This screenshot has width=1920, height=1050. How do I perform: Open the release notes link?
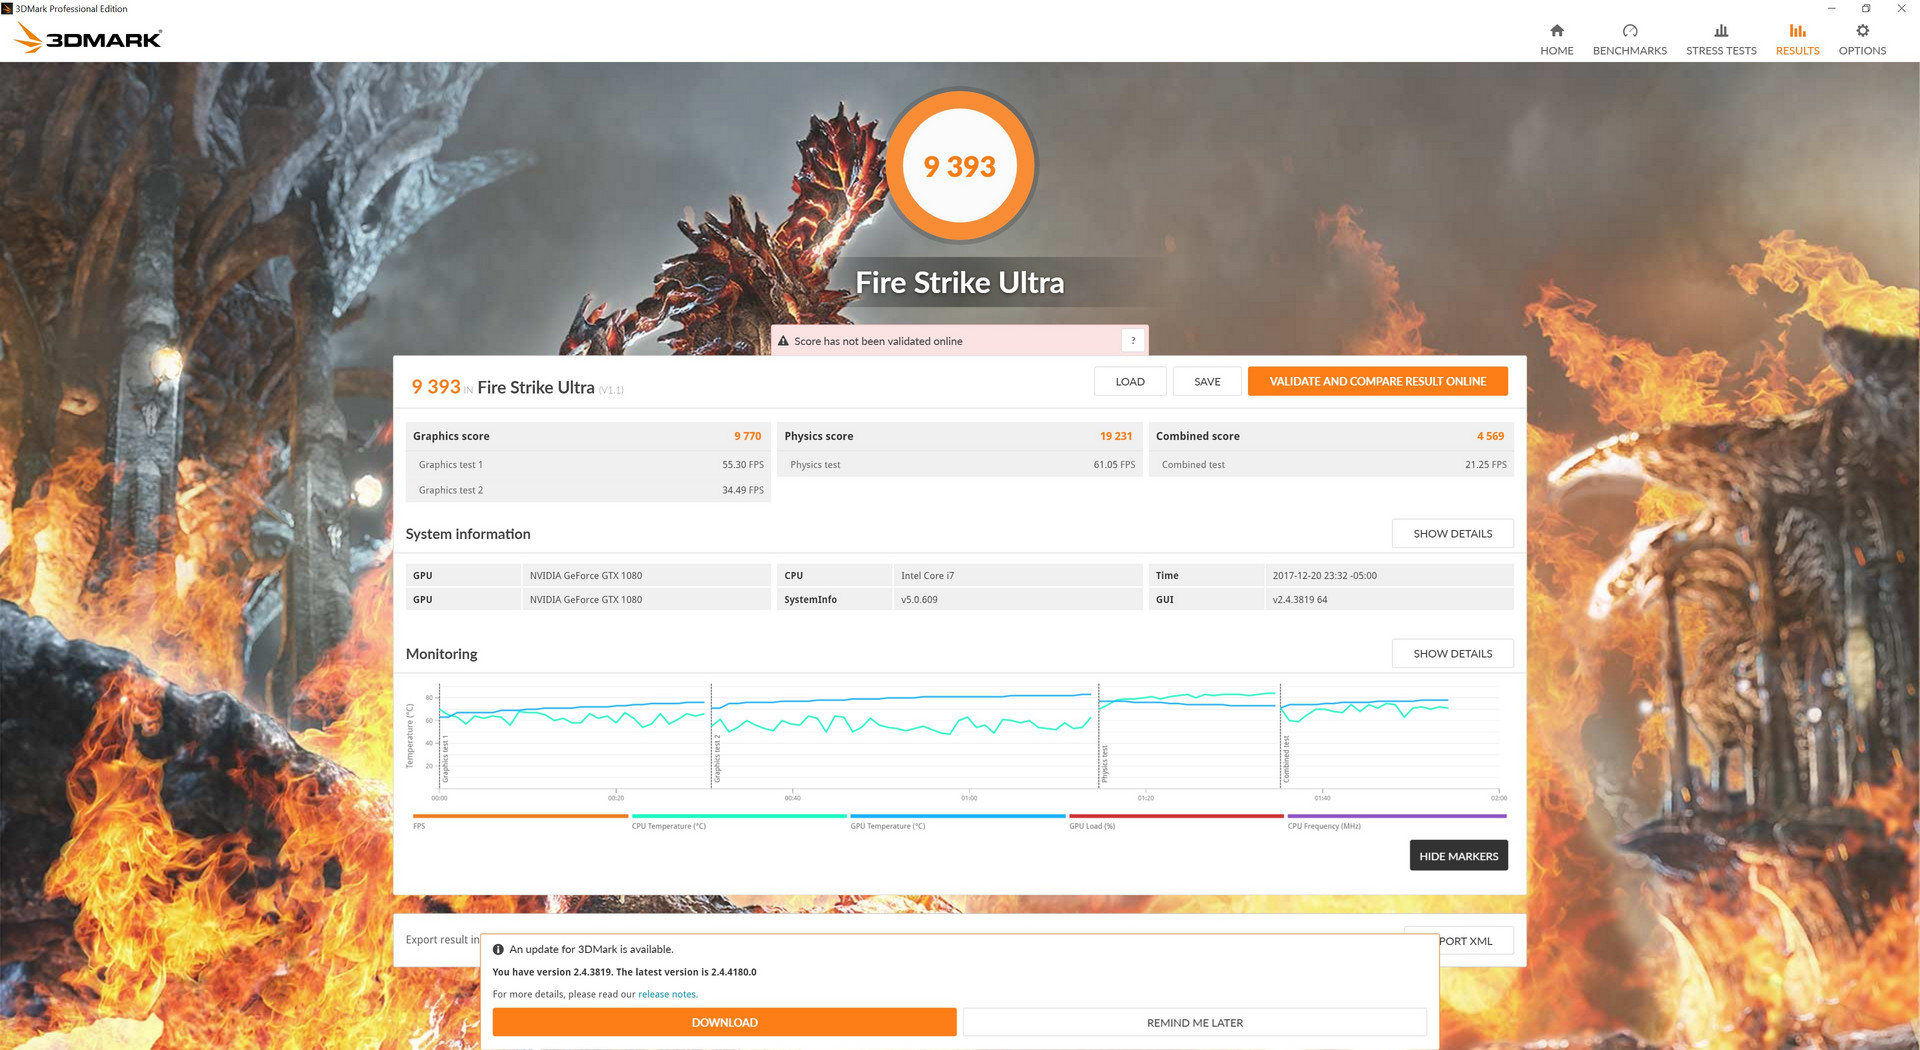[667, 994]
